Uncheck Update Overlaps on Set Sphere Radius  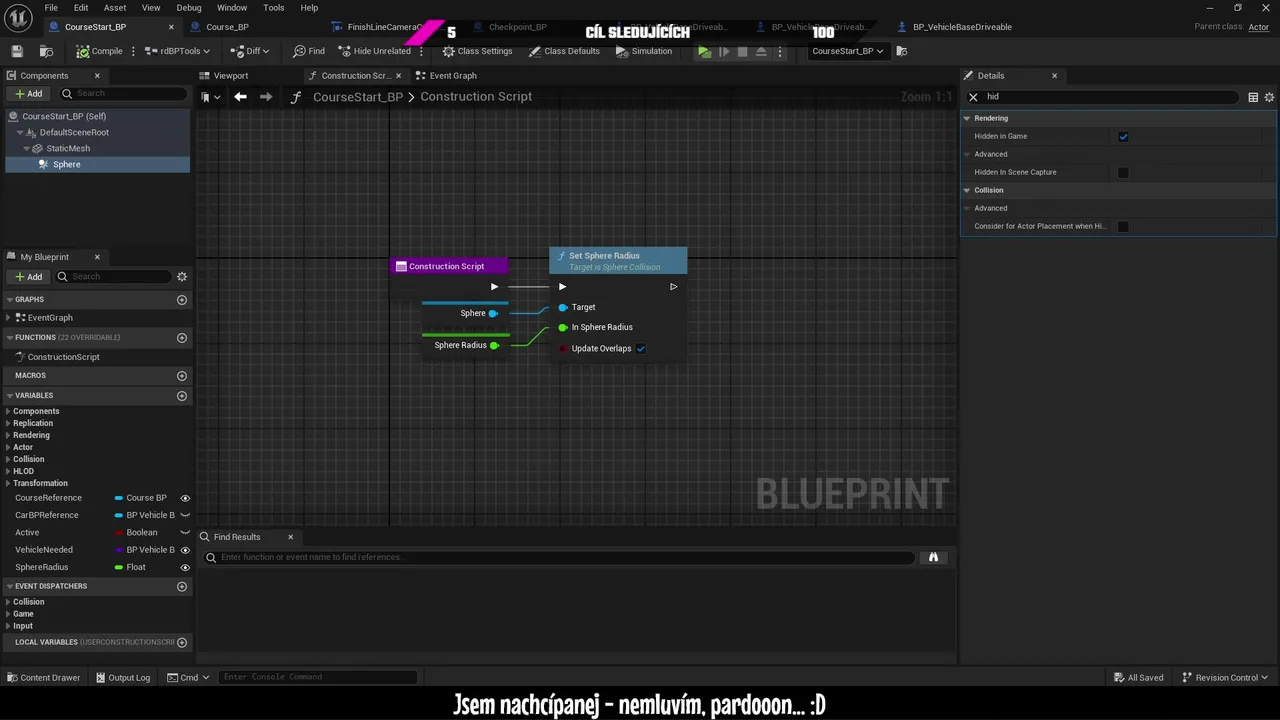pos(641,349)
